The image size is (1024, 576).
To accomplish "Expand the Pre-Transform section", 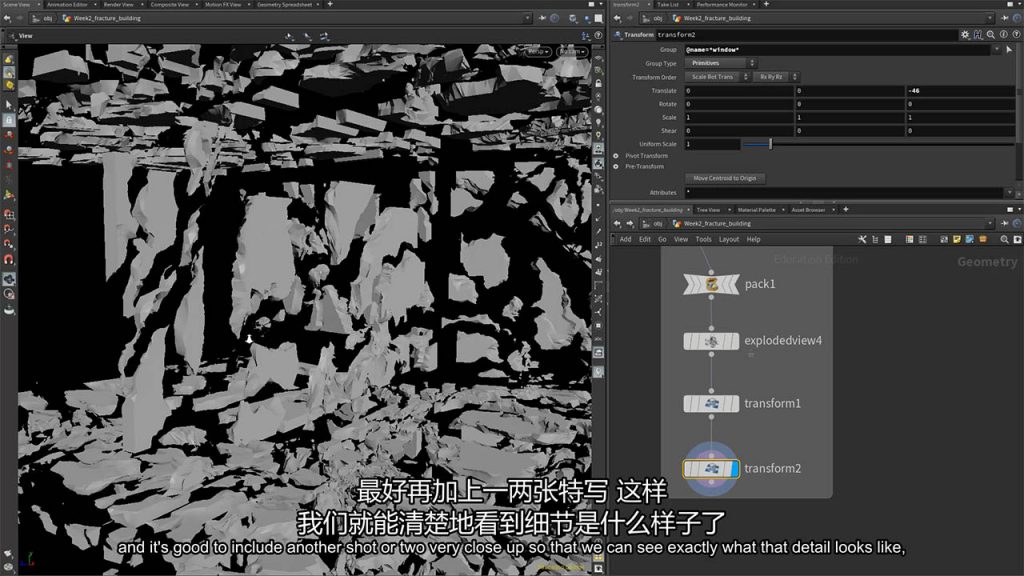I will [615, 167].
